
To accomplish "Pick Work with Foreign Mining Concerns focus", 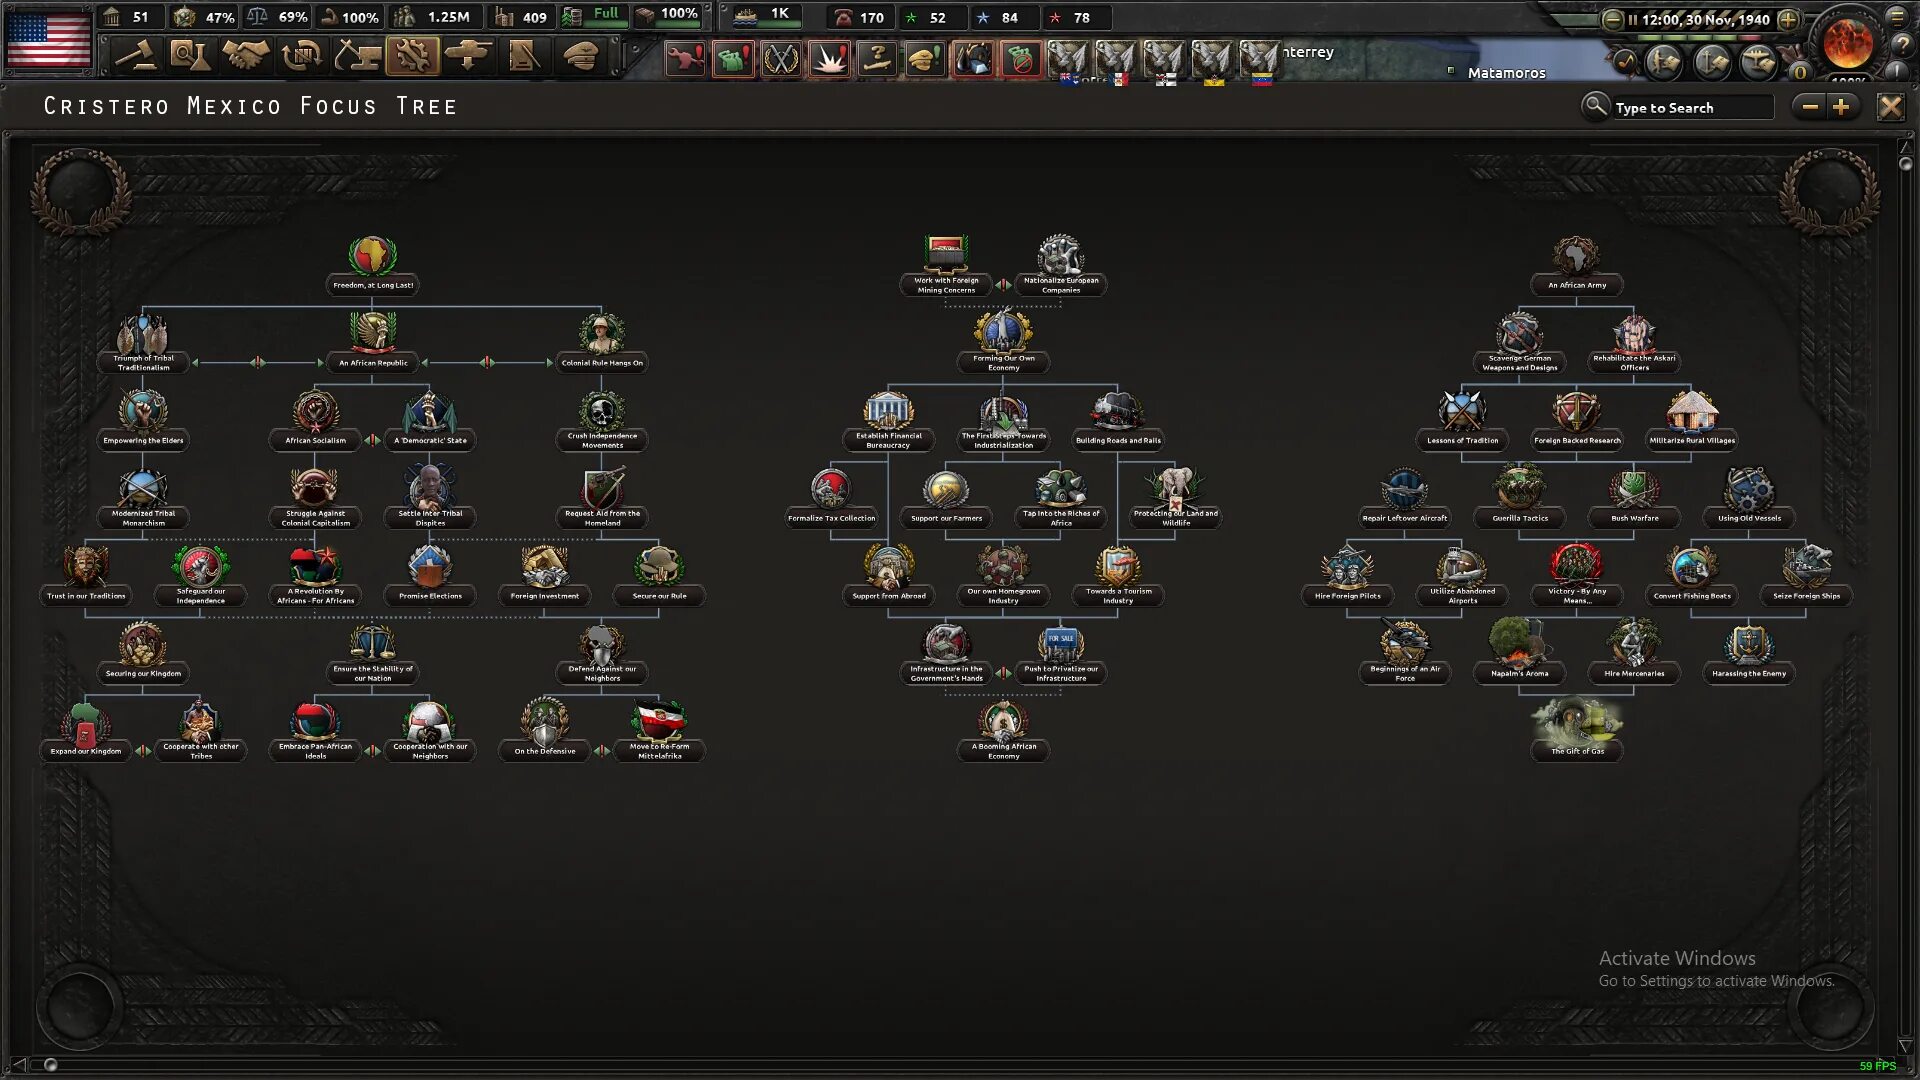I will [x=946, y=266].
